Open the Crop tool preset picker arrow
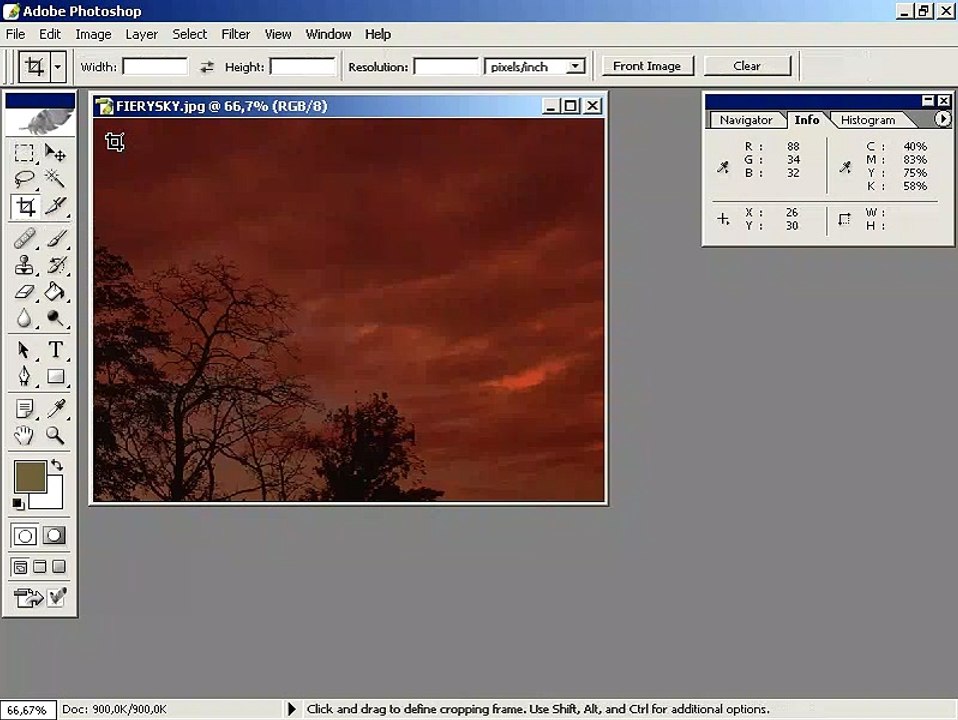 (x=57, y=67)
